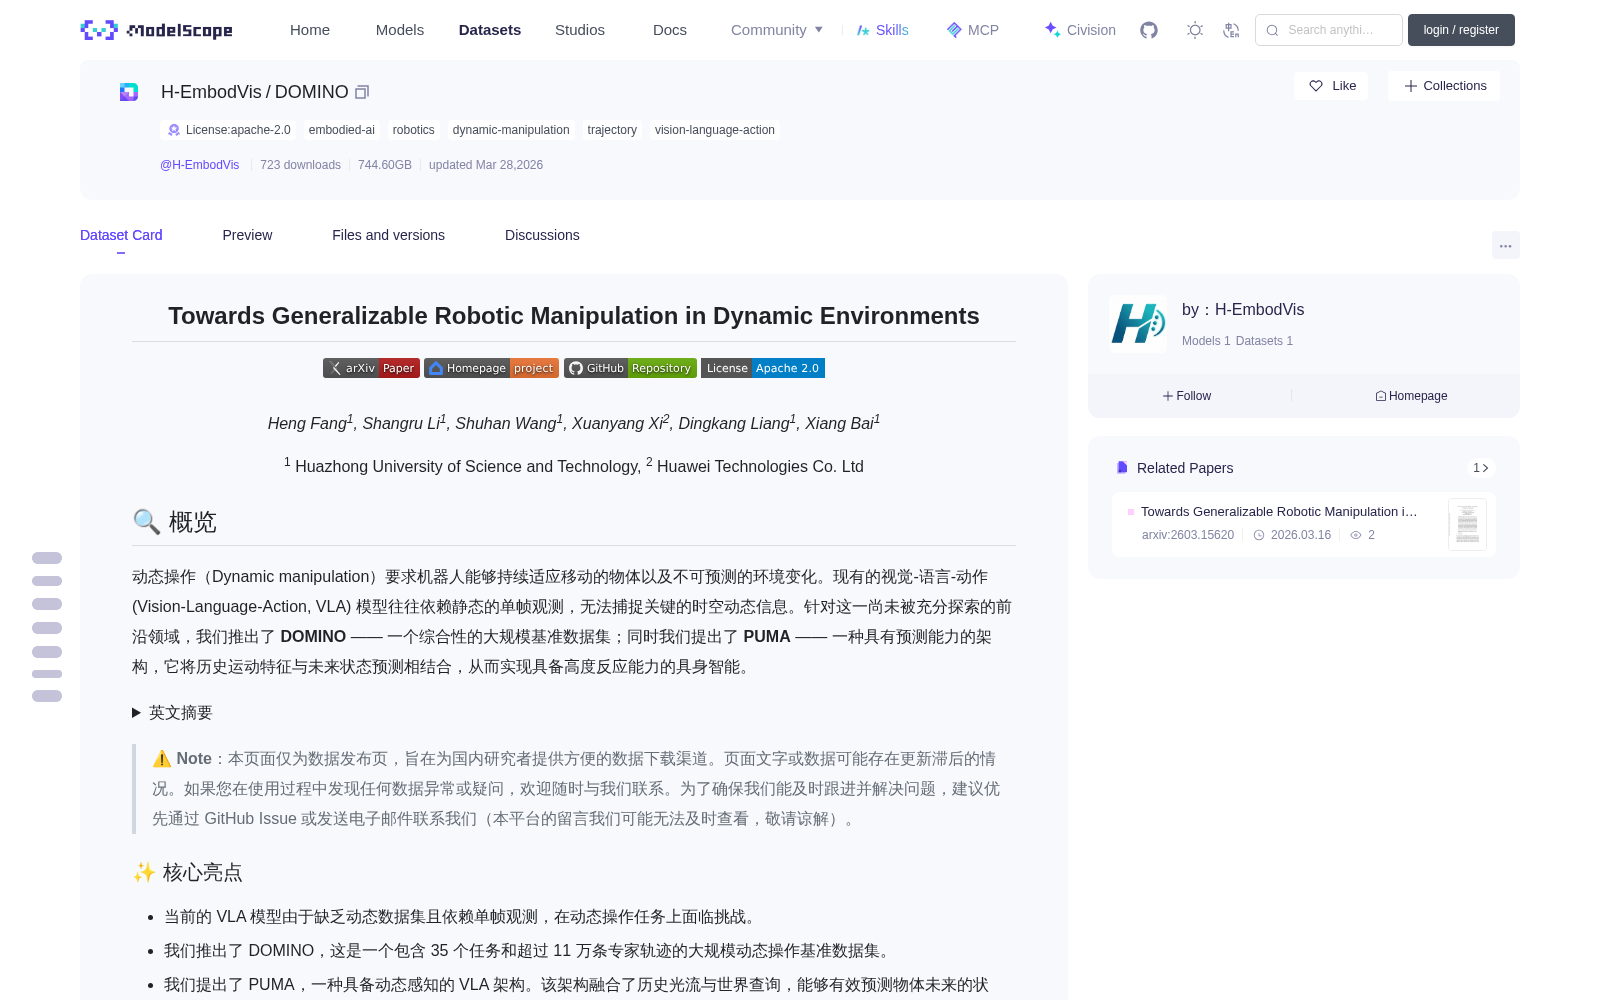Click the vision-language-action tag

(x=715, y=130)
